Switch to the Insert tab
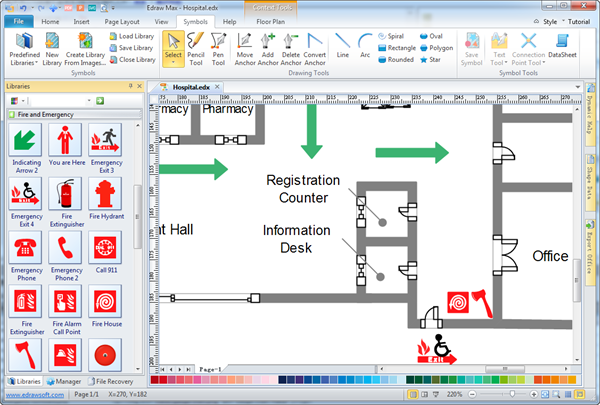 point(82,22)
